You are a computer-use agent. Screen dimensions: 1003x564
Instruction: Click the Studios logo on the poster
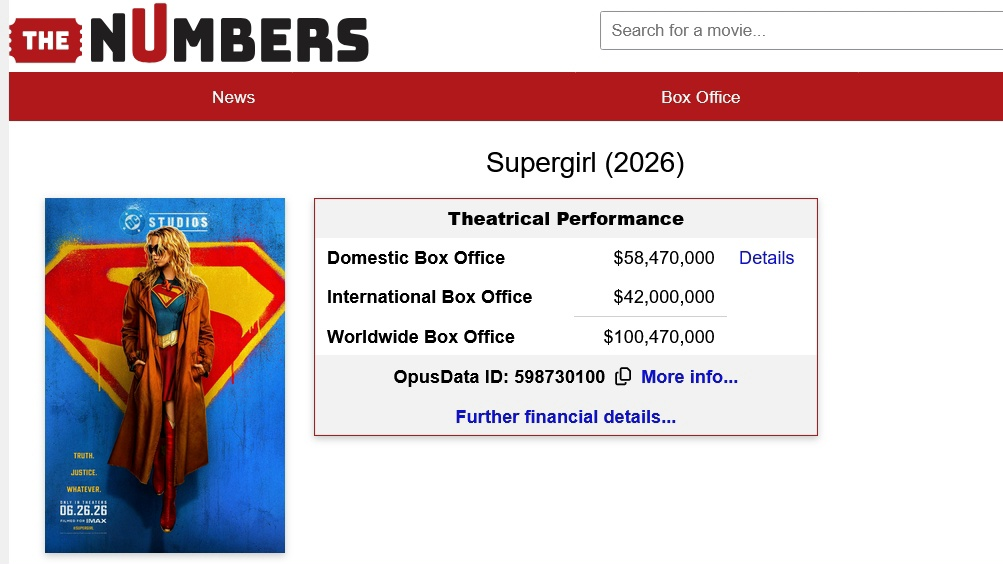pyautogui.click(x=164, y=221)
